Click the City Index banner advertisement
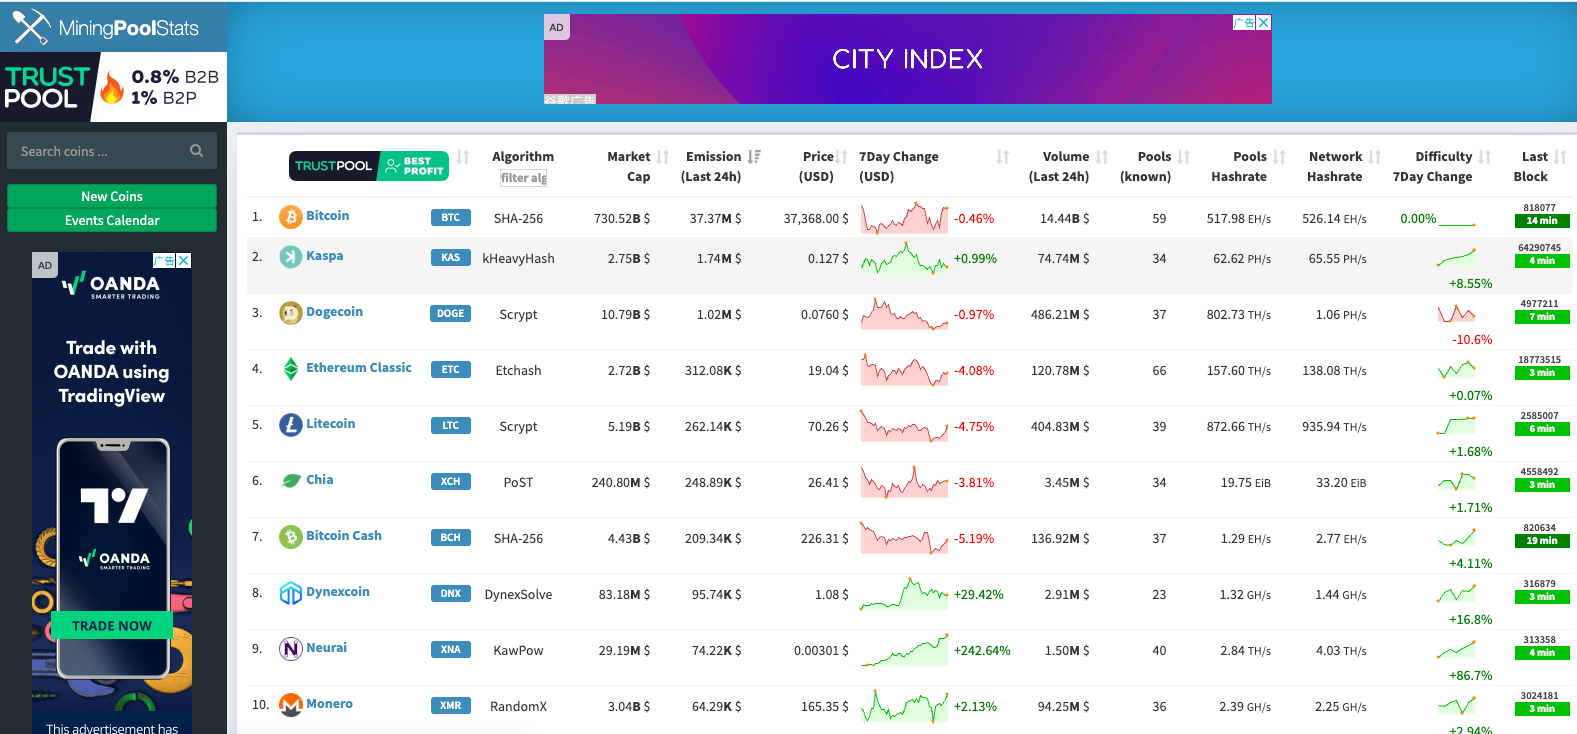The height and width of the screenshot is (734, 1577). tap(907, 59)
